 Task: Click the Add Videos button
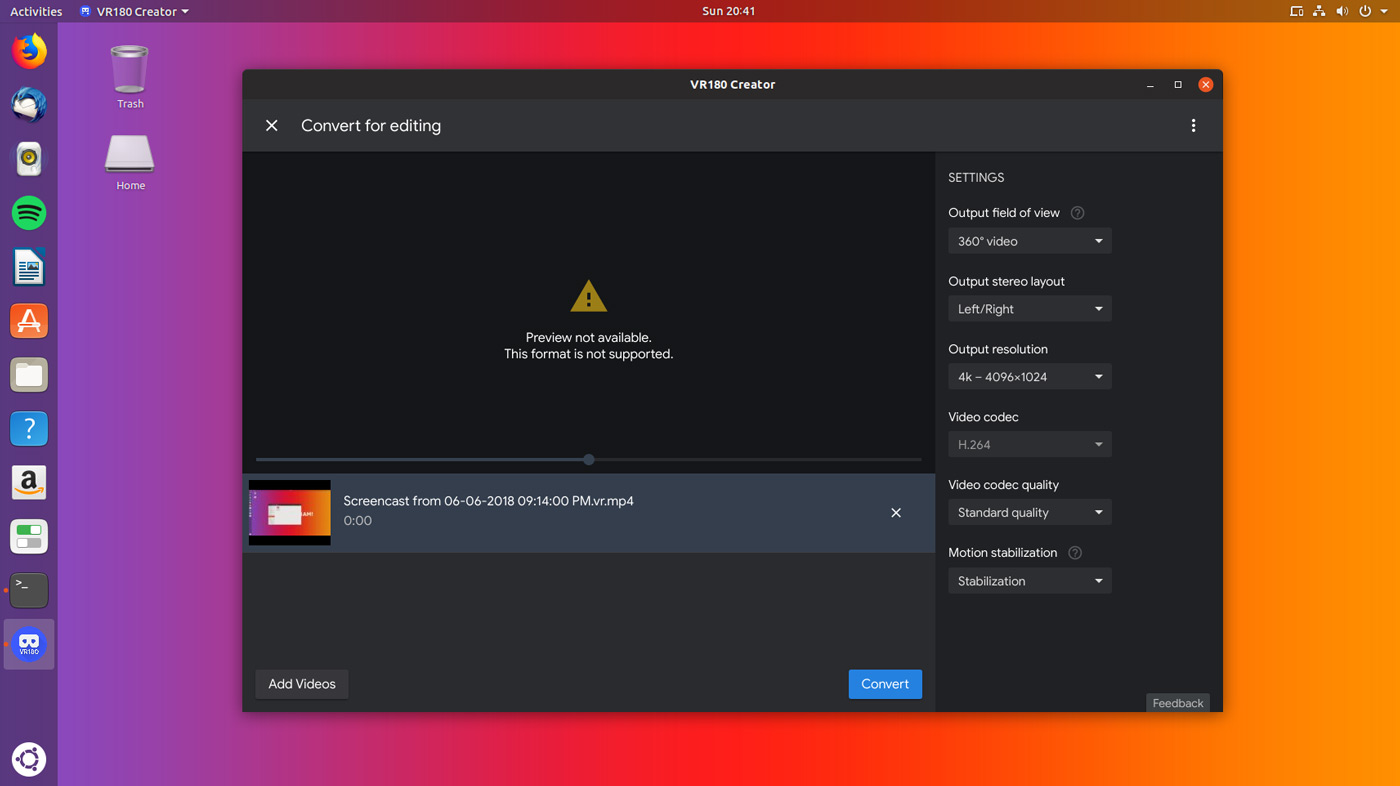click(302, 684)
